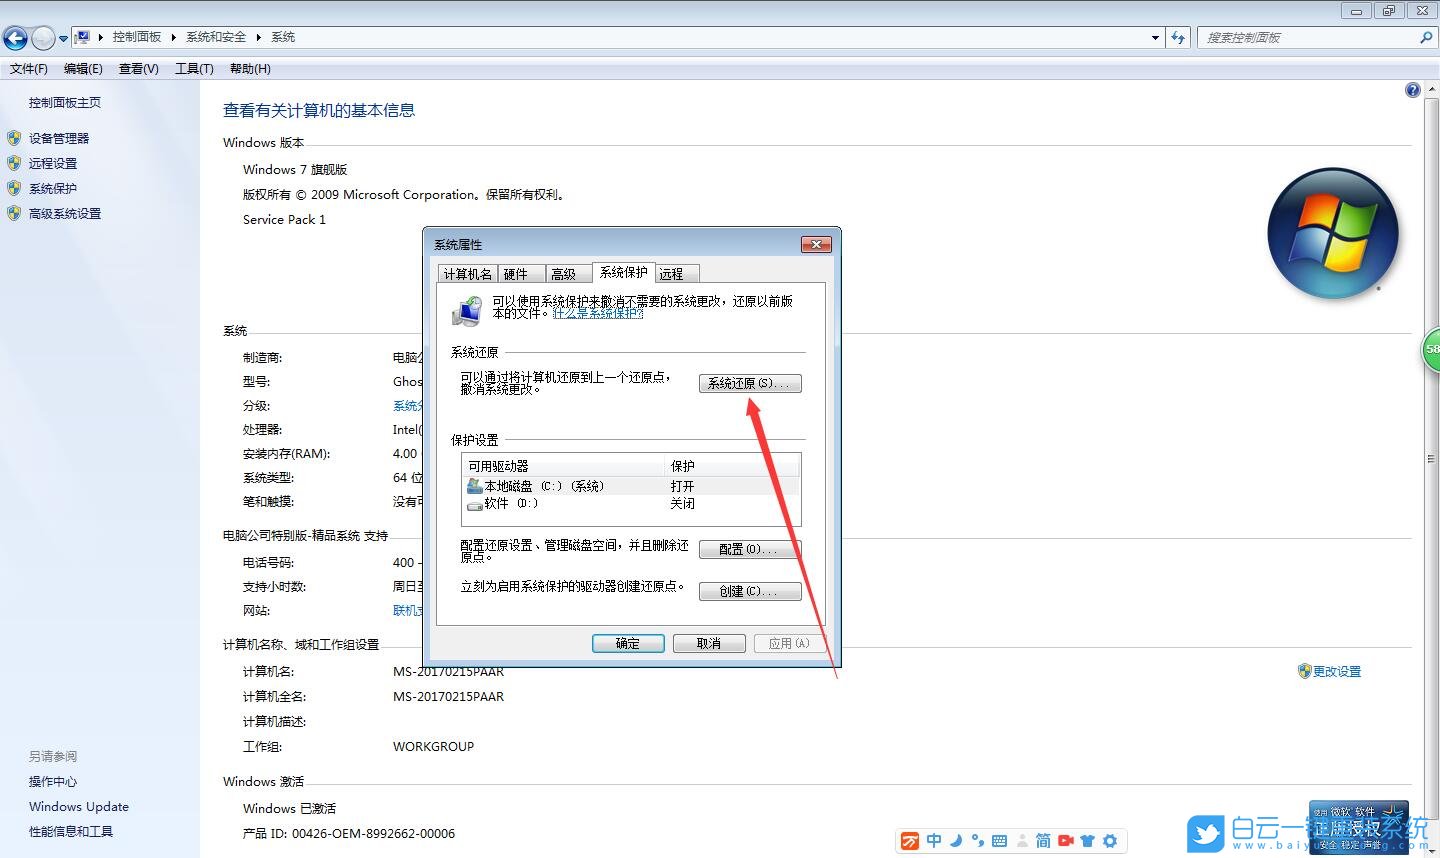The height and width of the screenshot is (858, 1440).
Task: Click the IME user account icon
Action: coord(1022,841)
